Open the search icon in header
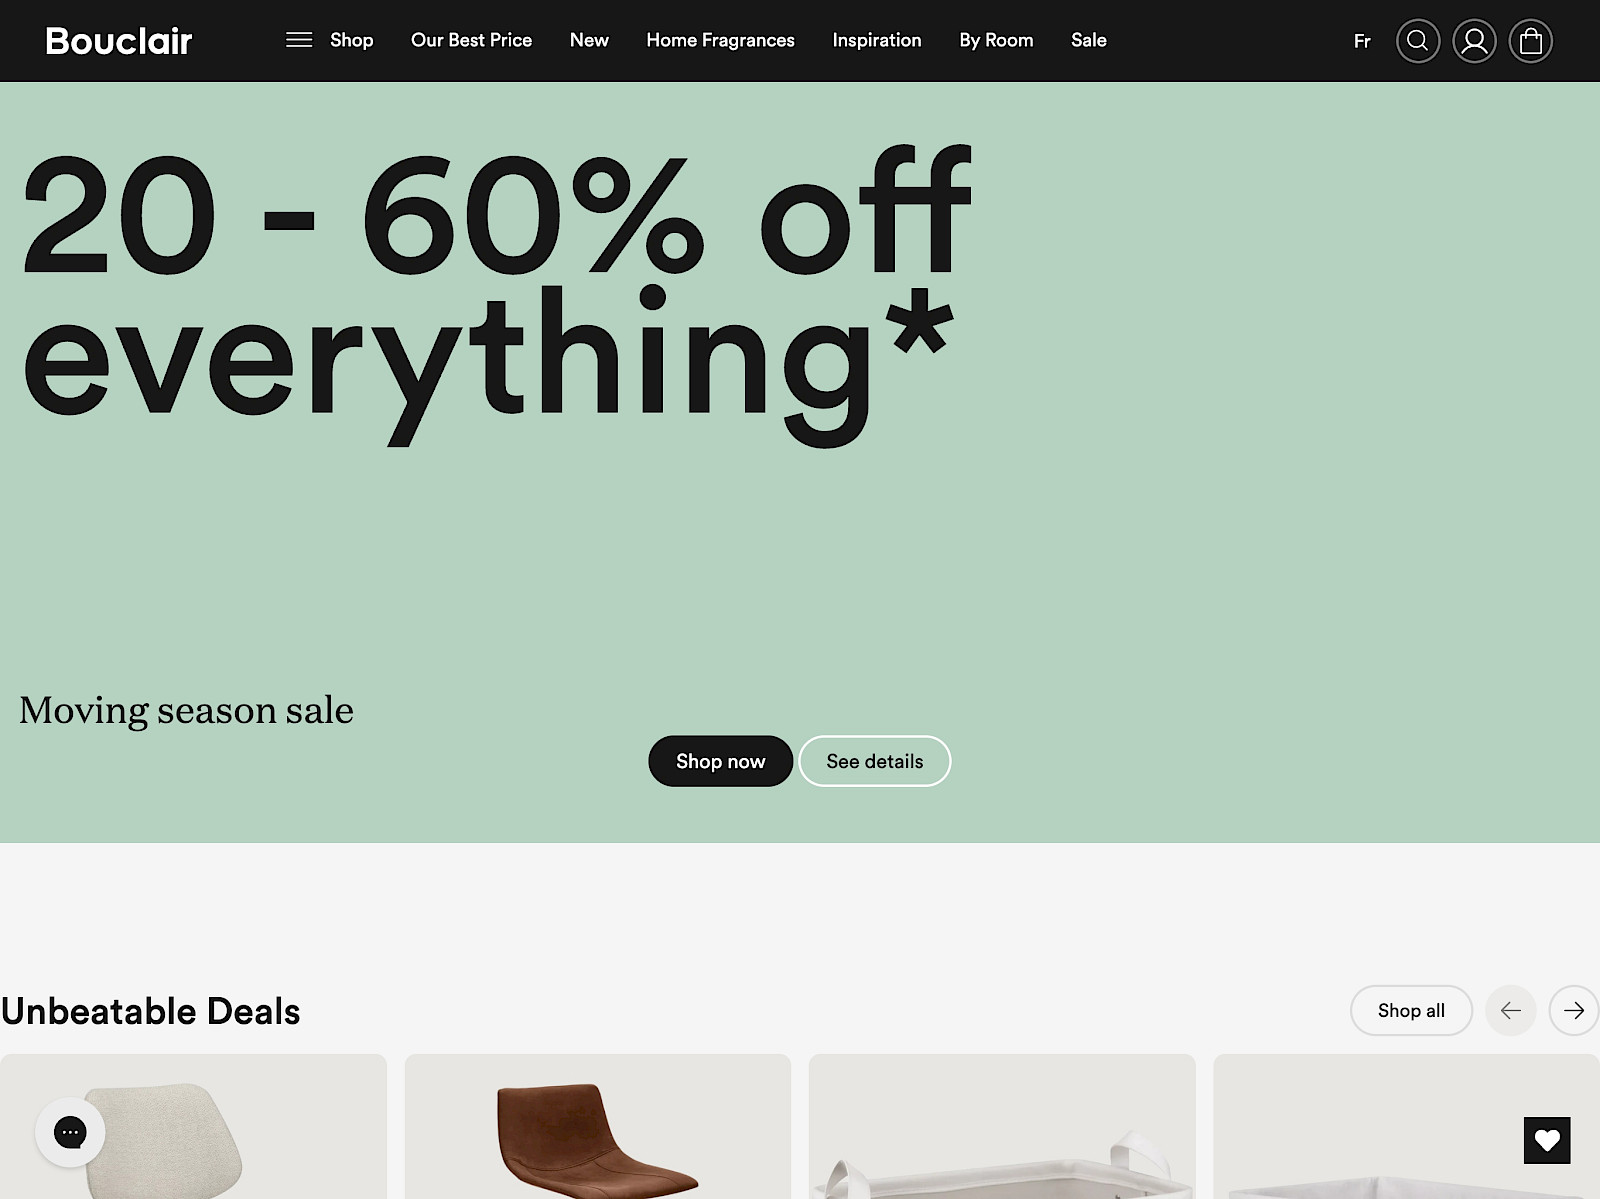Screen dimensions: 1600x1199 [x=1417, y=41]
